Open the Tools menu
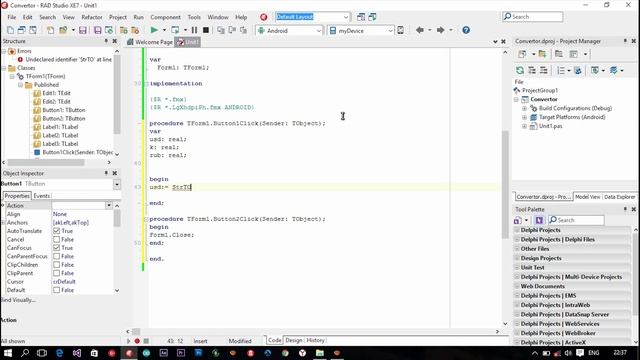The width and height of the screenshot is (640, 360). 194,17
